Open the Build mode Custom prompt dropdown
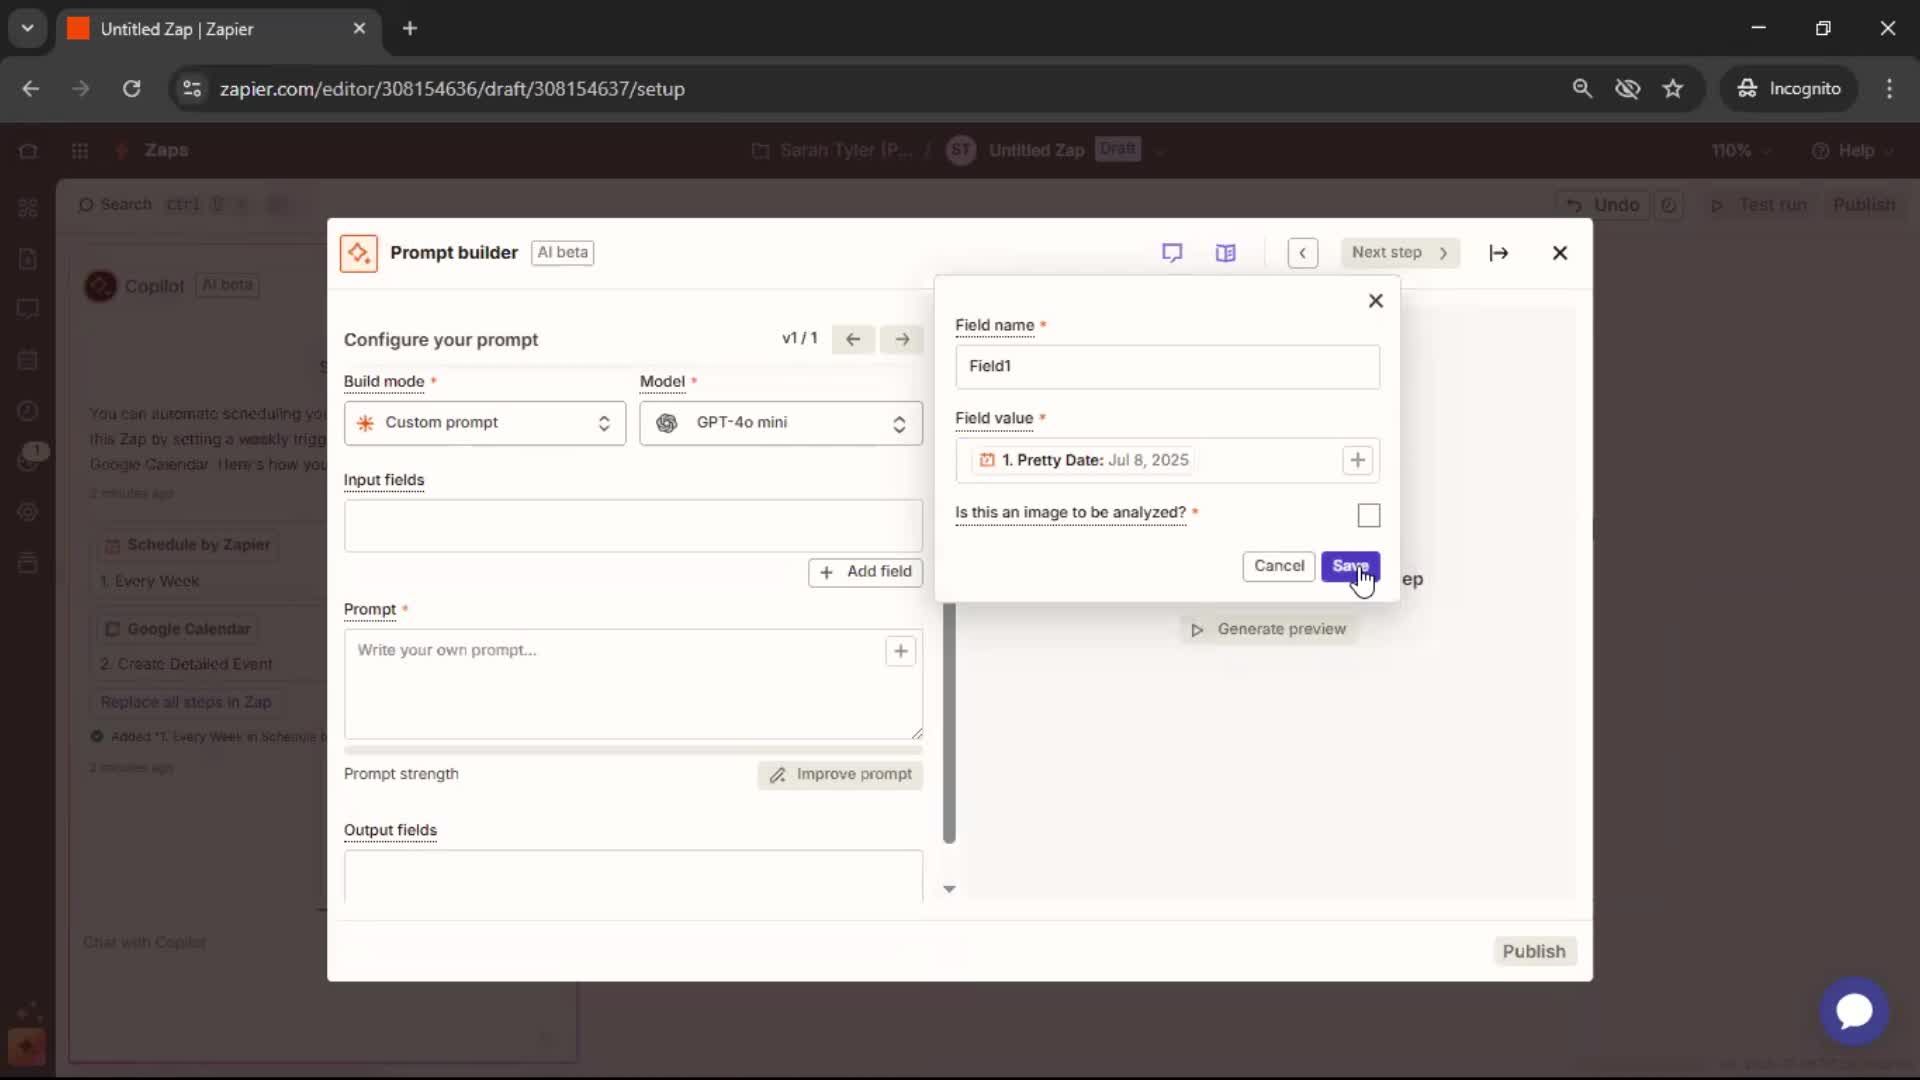The width and height of the screenshot is (1920, 1080). pyautogui.click(x=484, y=423)
